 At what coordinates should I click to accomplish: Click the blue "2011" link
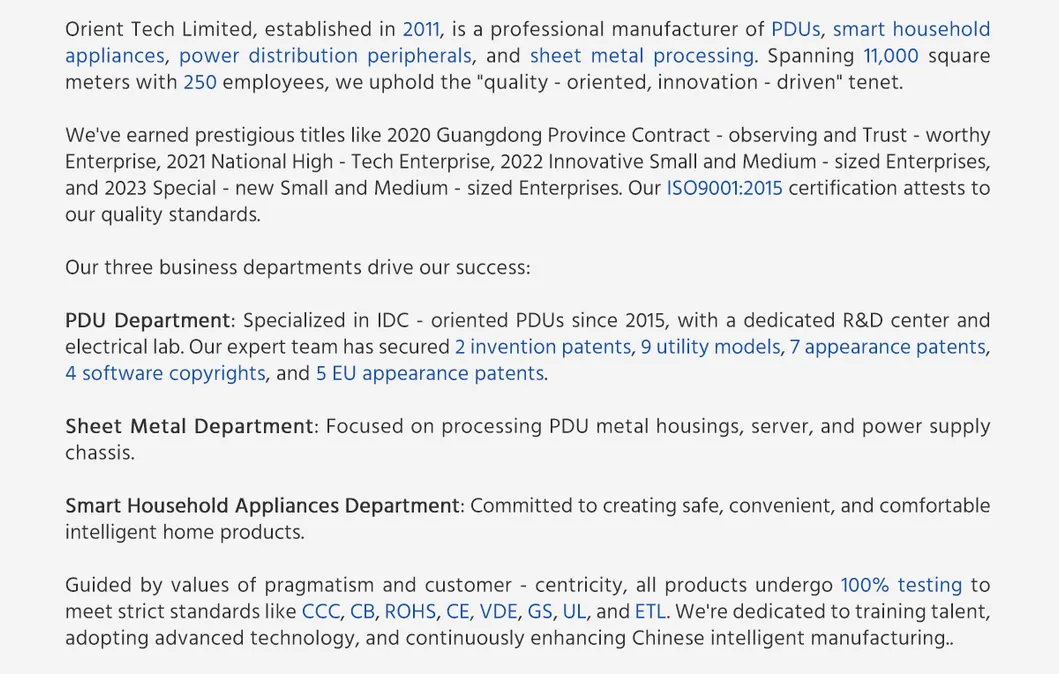click(421, 30)
